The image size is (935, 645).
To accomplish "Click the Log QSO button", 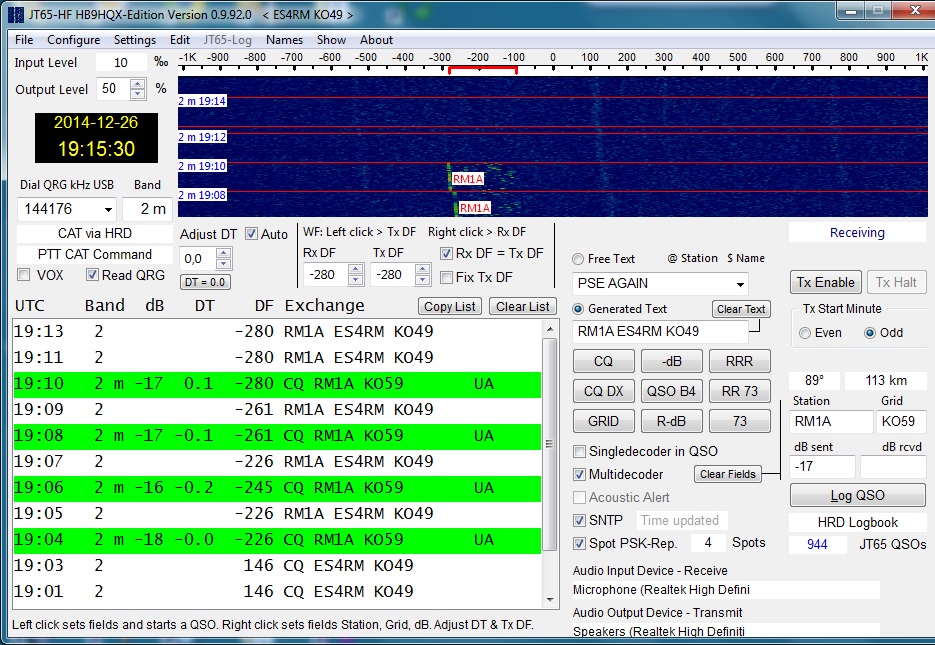I will [857, 496].
